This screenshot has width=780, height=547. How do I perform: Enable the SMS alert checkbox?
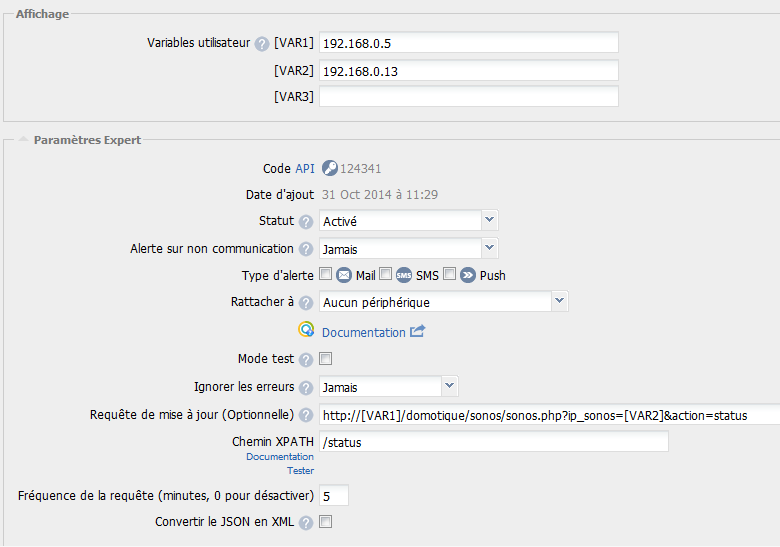[x=385, y=274]
